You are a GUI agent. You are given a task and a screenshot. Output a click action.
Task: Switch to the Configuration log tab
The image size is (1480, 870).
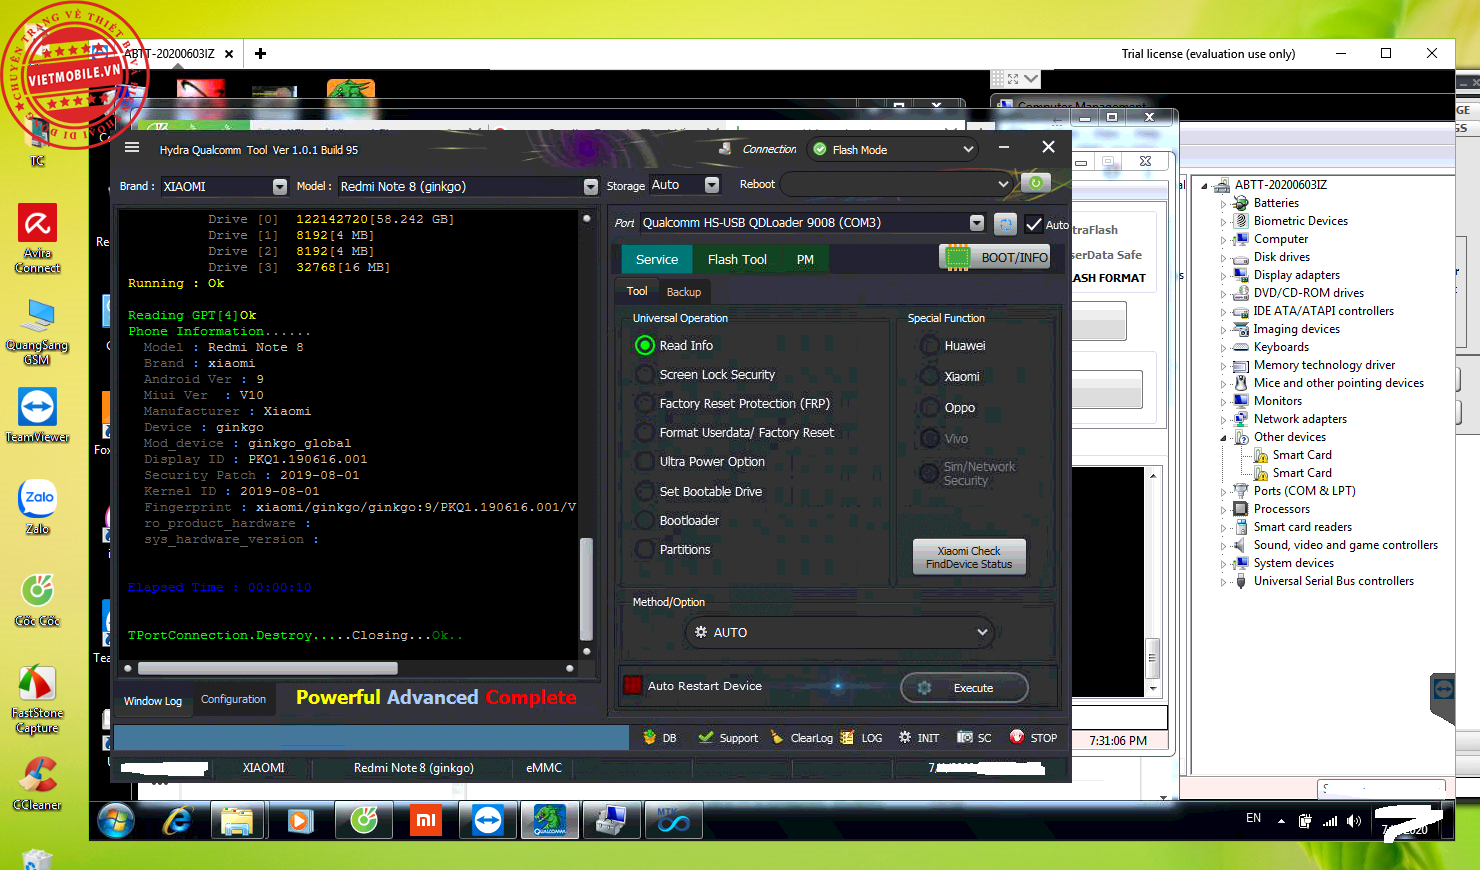(x=233, y=699)
